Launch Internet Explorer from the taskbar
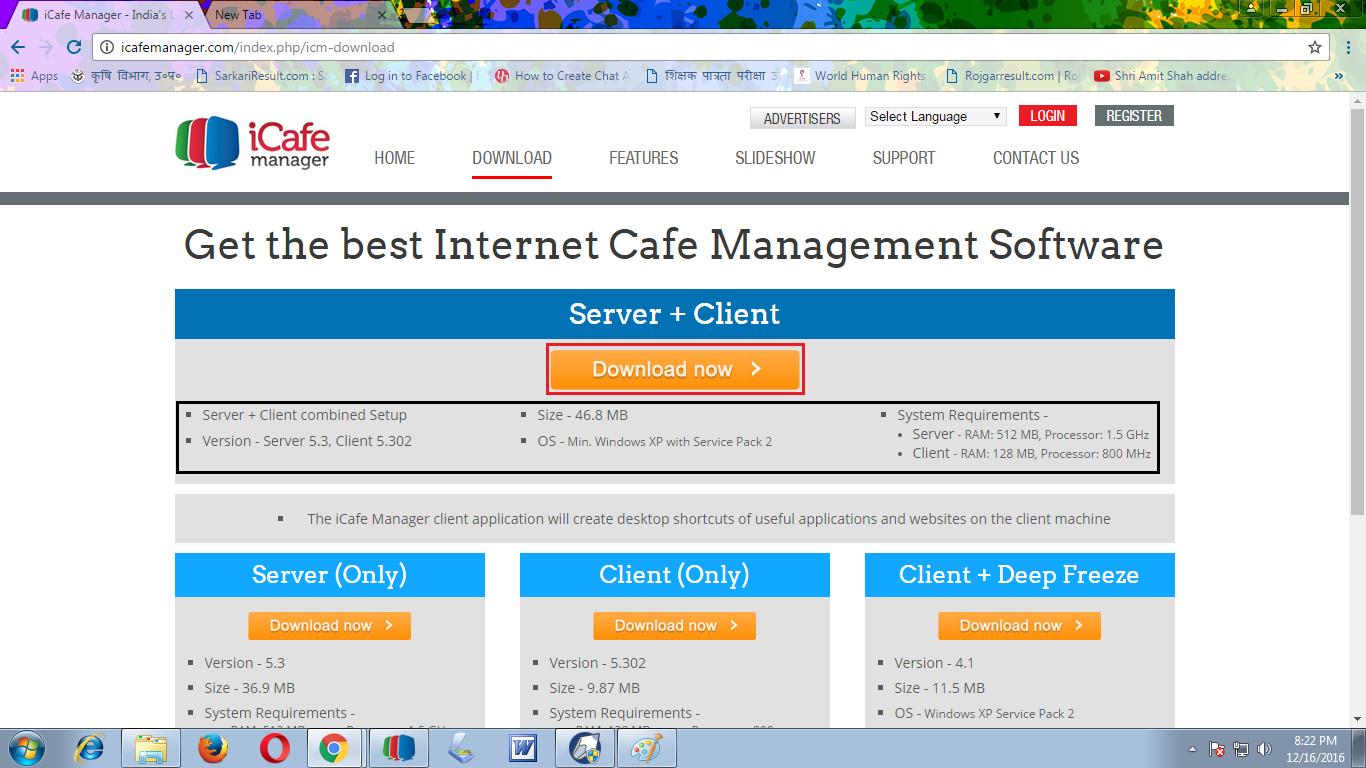Viewport: 1366px width, 768px height. coord(91,748)
